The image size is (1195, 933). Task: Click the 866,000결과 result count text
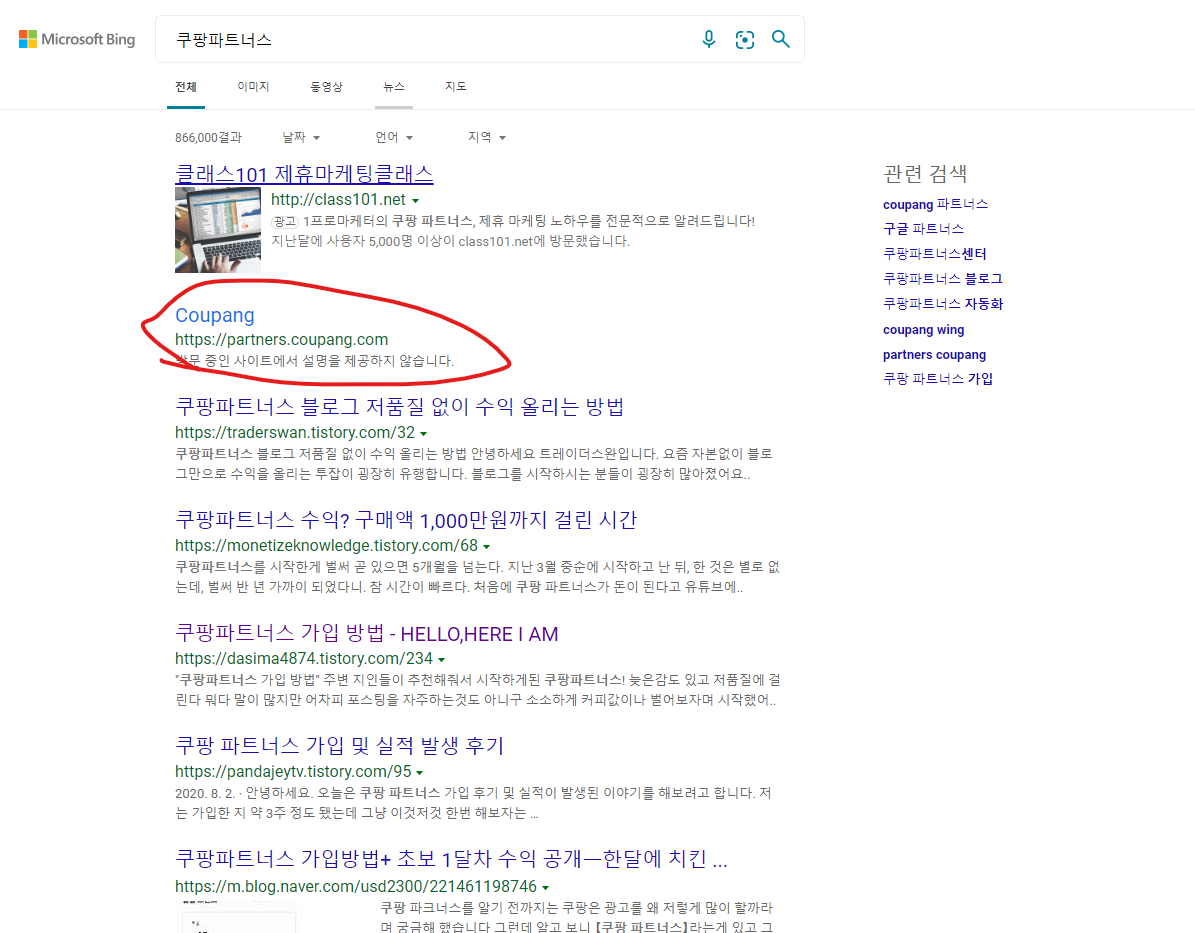pos(208,137)
